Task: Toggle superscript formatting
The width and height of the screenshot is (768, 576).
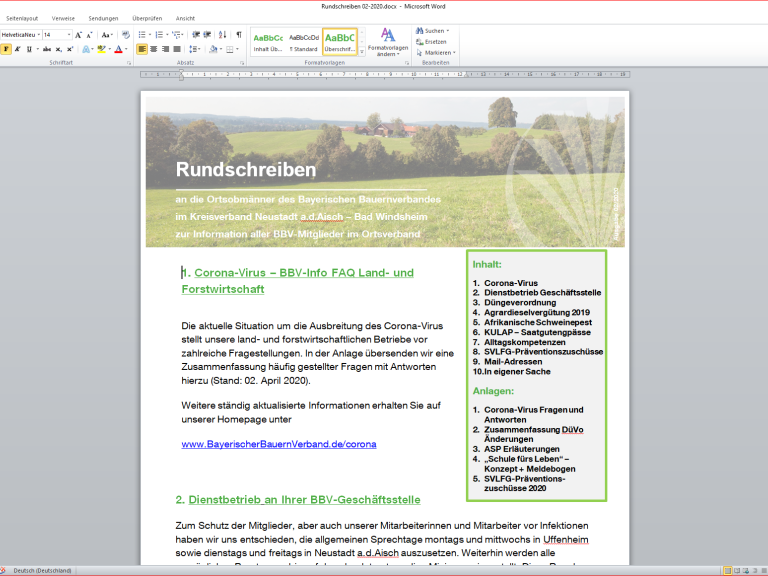Action: (x=70, y=49)
